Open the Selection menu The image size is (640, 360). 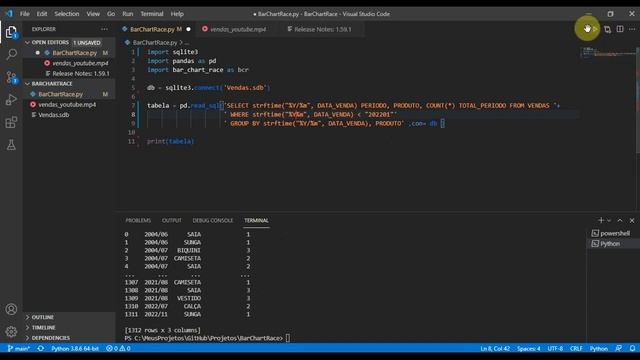click(67, 13)
